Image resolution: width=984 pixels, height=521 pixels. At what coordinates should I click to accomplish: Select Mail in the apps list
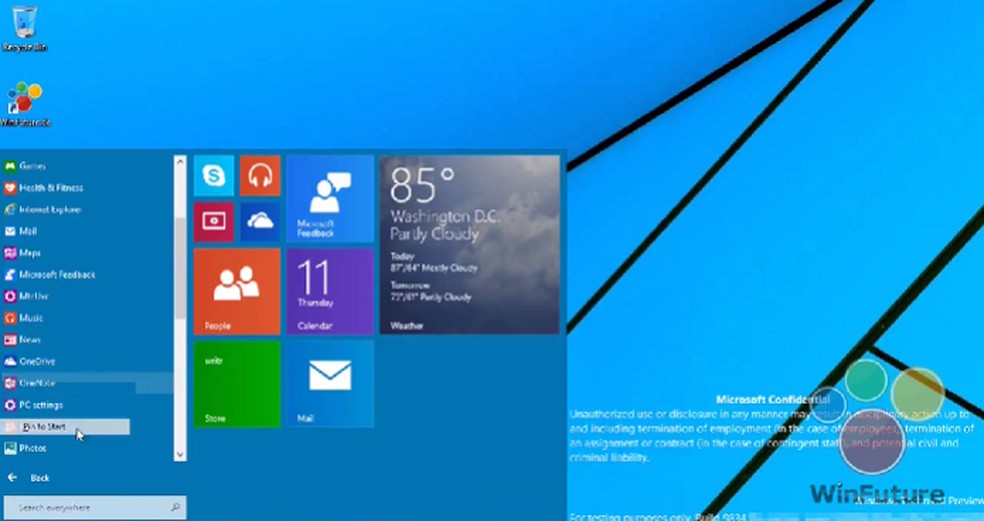click(x=87, y=231)
